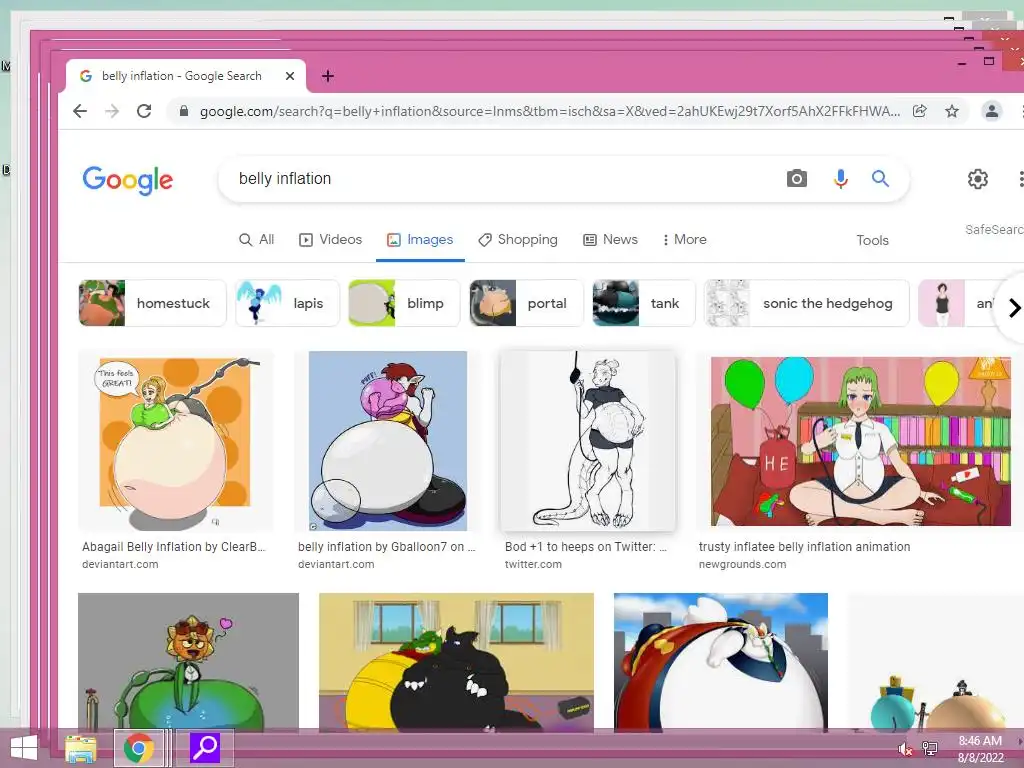Open the share page icon in address bar
This screenshot has height=768, width=1024.
920,111
